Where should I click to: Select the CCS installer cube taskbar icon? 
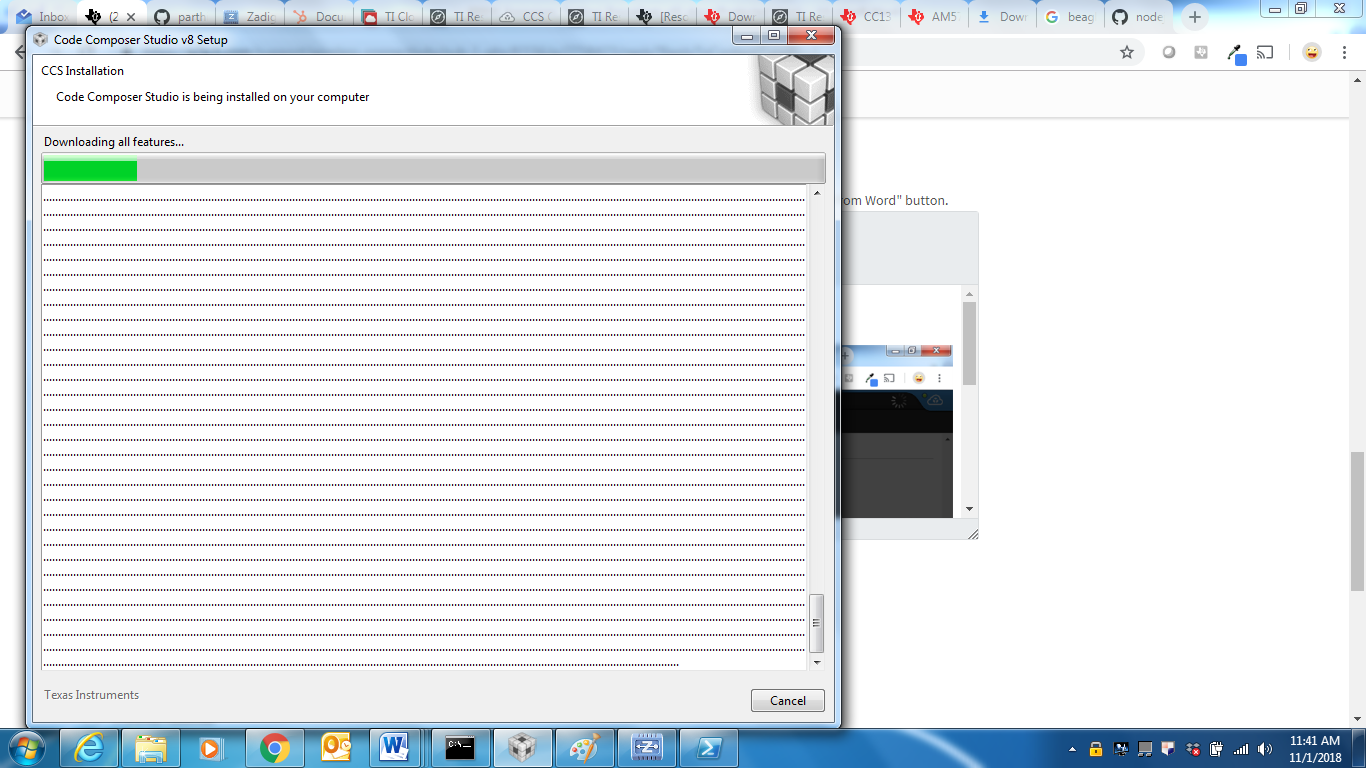point(522,748)
